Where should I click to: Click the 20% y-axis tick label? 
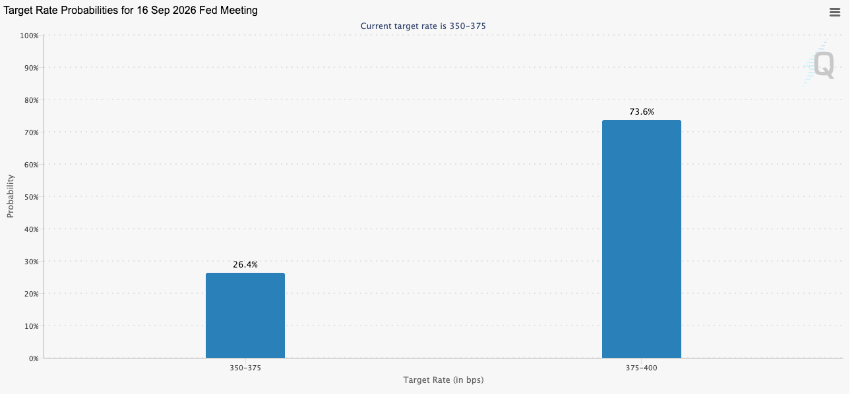(x=31, y=294)
